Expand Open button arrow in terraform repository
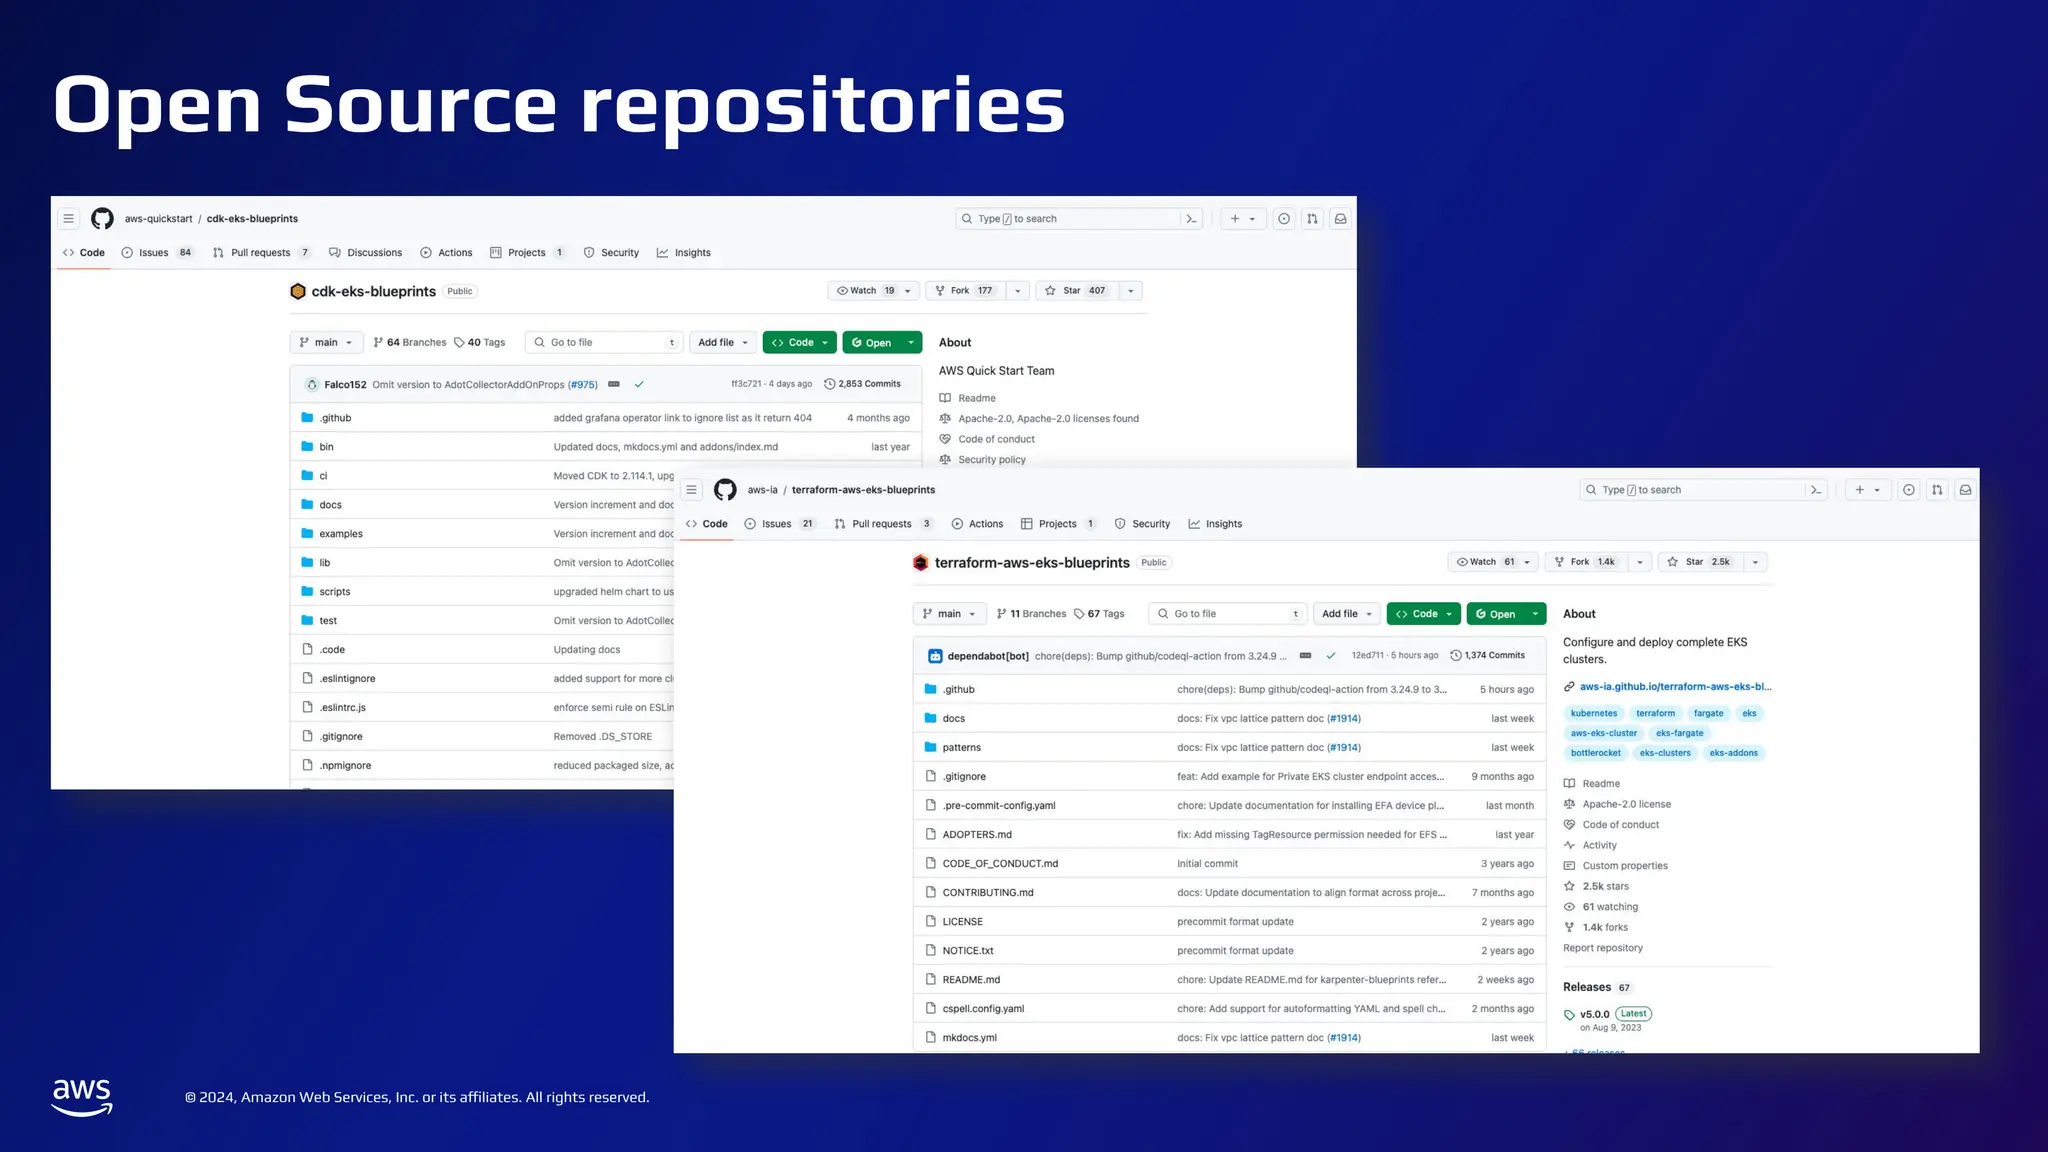 tap(1535, 614)
